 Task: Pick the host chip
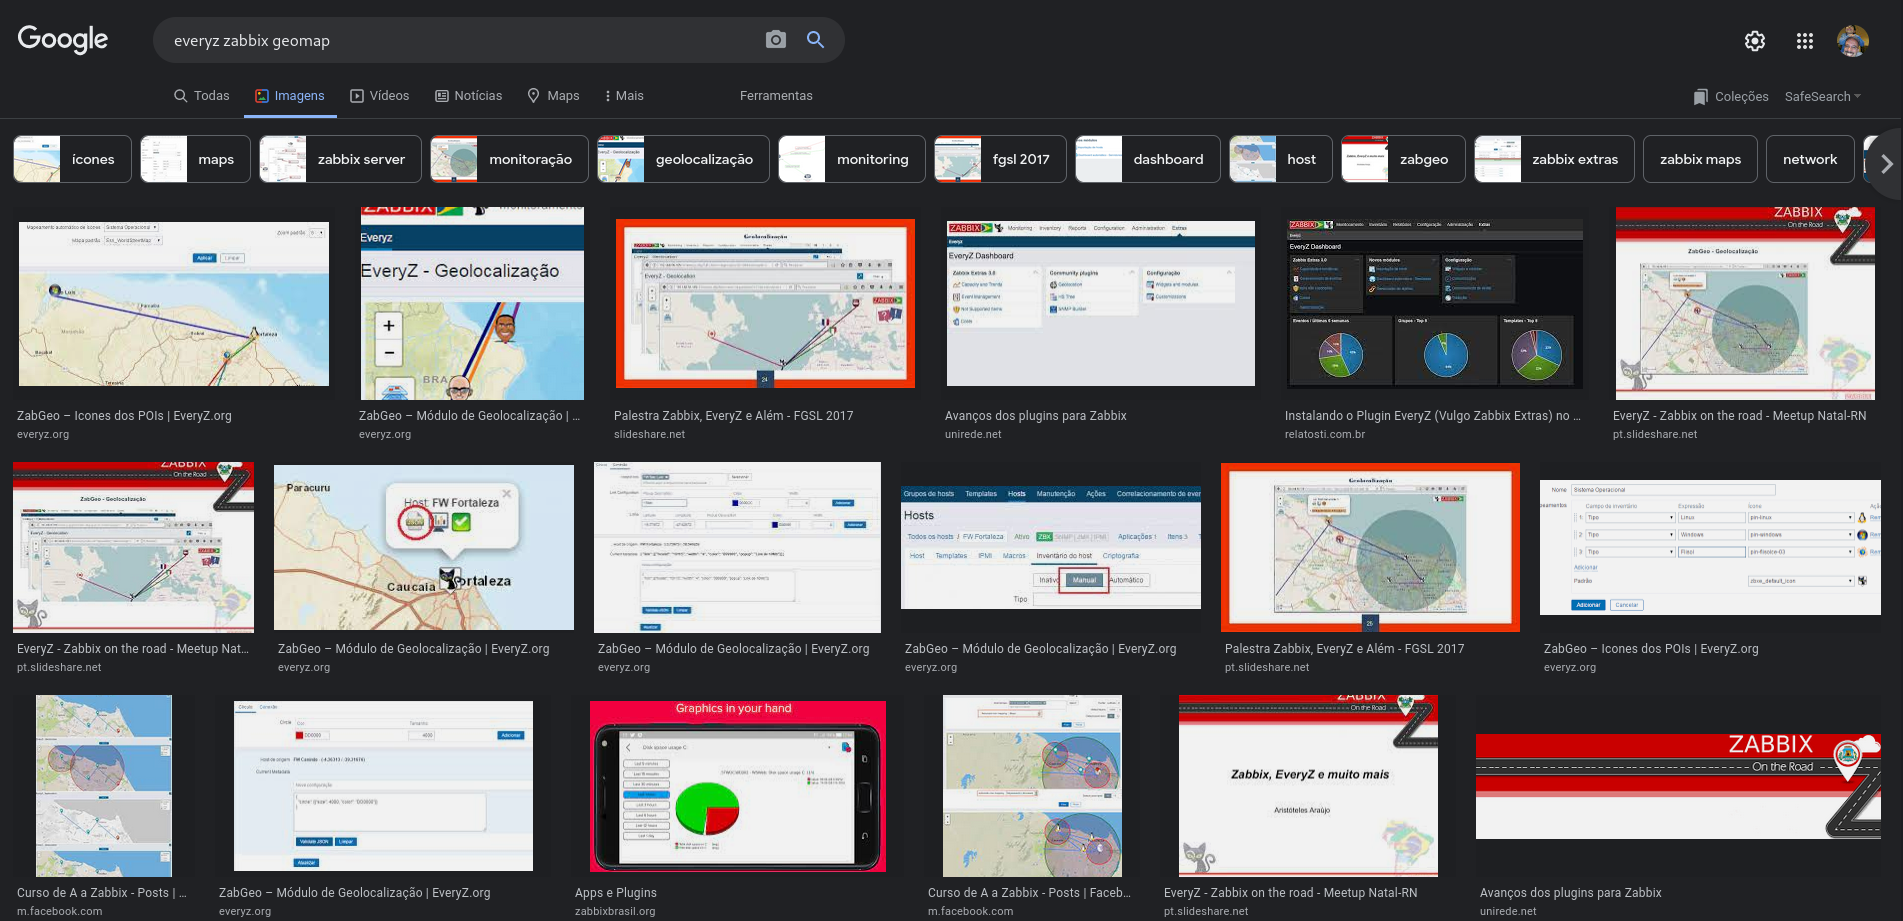pos(1281,159)
